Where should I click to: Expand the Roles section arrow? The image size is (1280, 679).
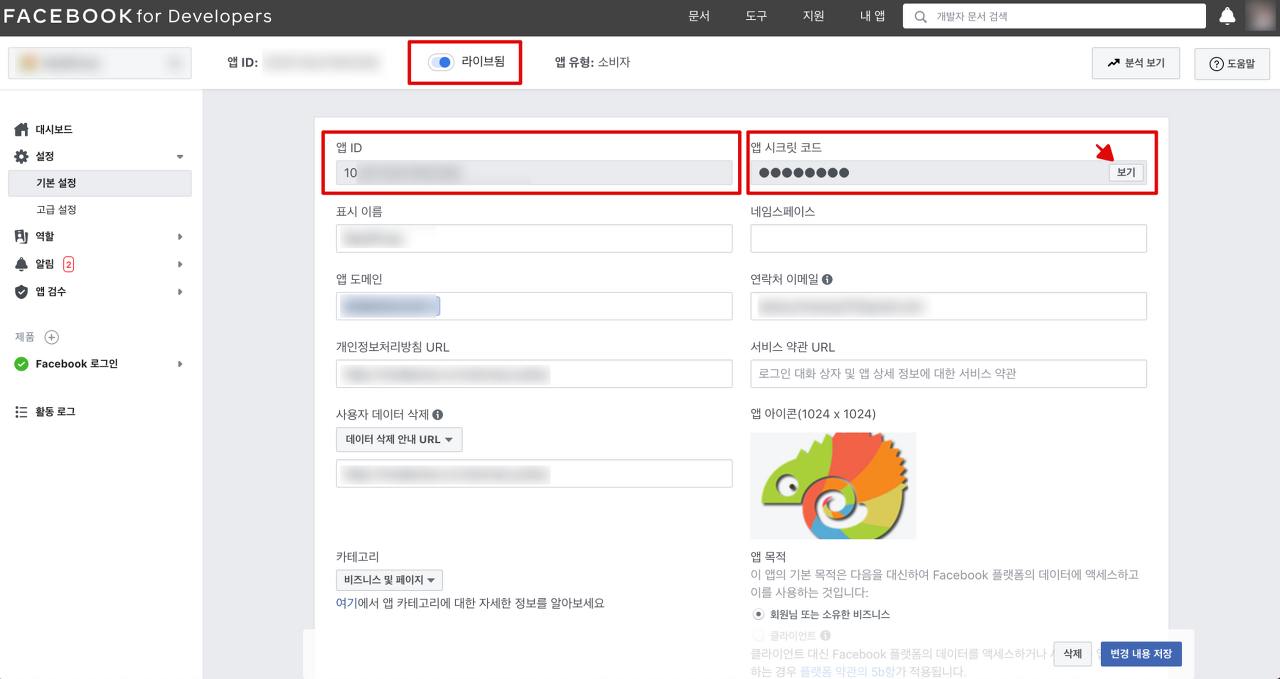click(x=180, y=237)
